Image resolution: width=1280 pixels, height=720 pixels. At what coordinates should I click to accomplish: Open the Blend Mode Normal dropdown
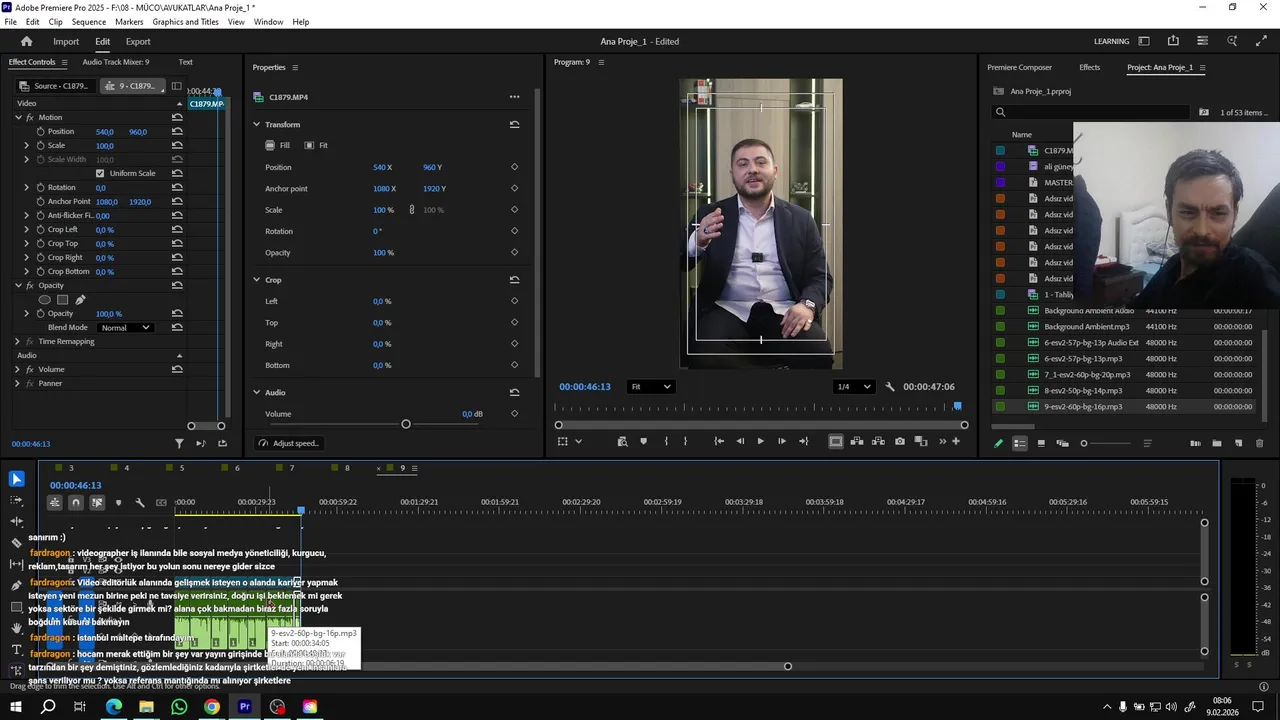(125, 328)
